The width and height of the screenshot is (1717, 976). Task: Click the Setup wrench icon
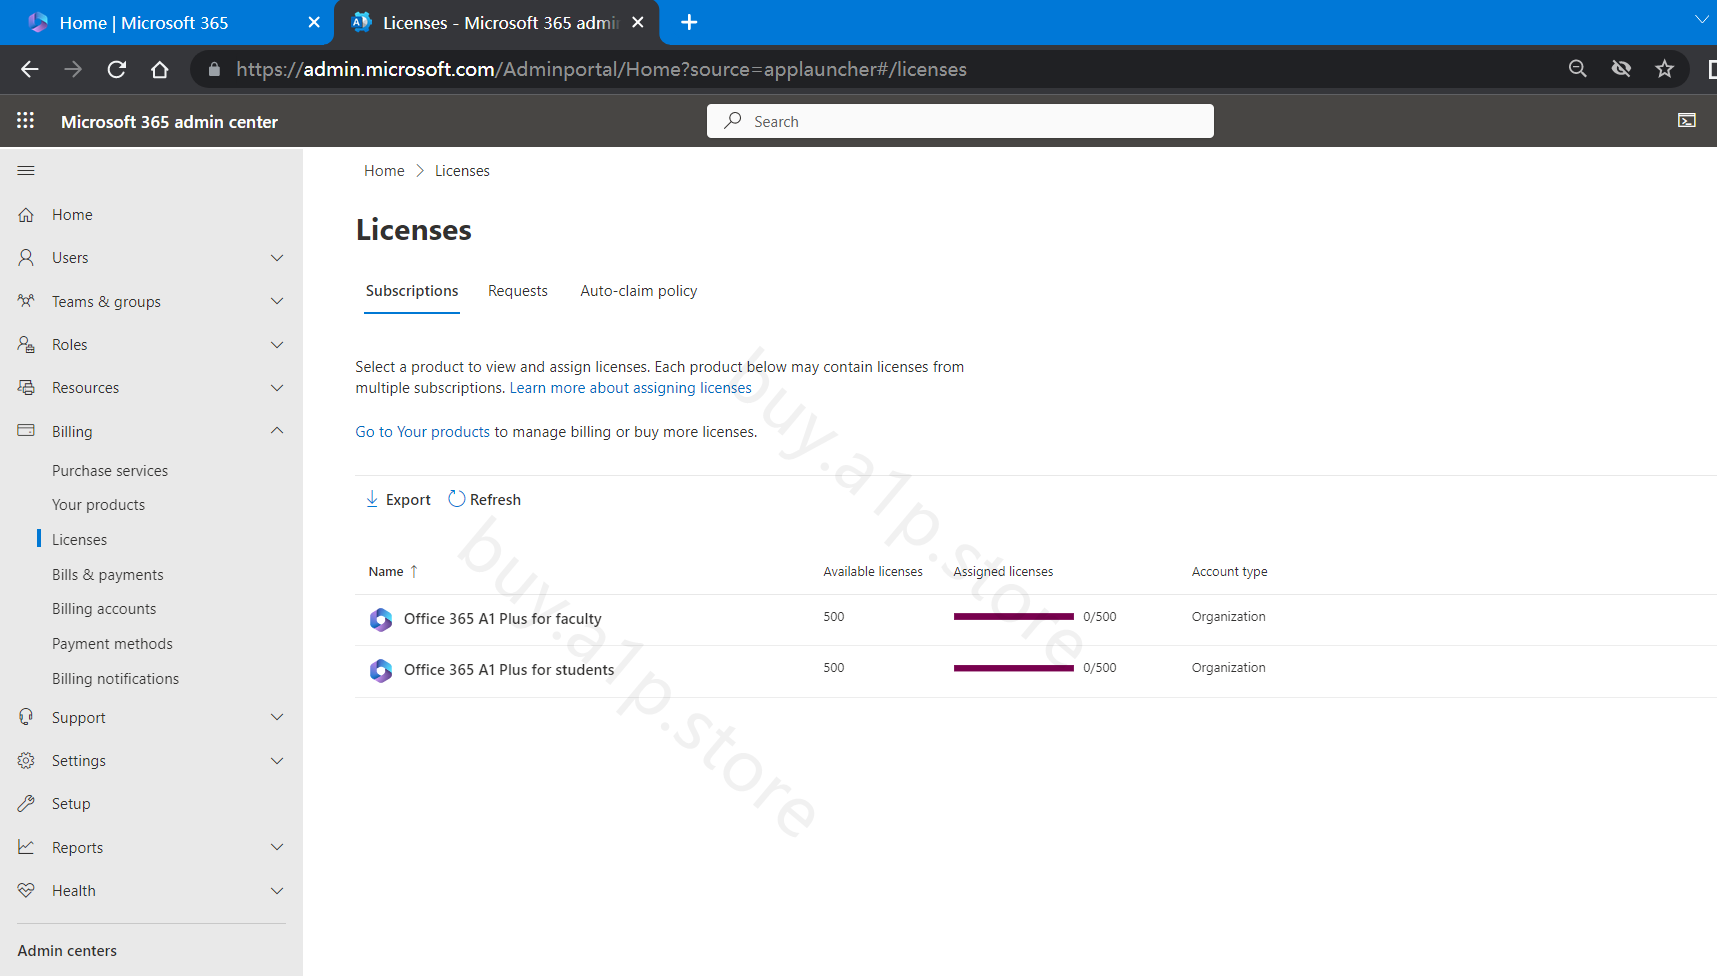point(26,804)
